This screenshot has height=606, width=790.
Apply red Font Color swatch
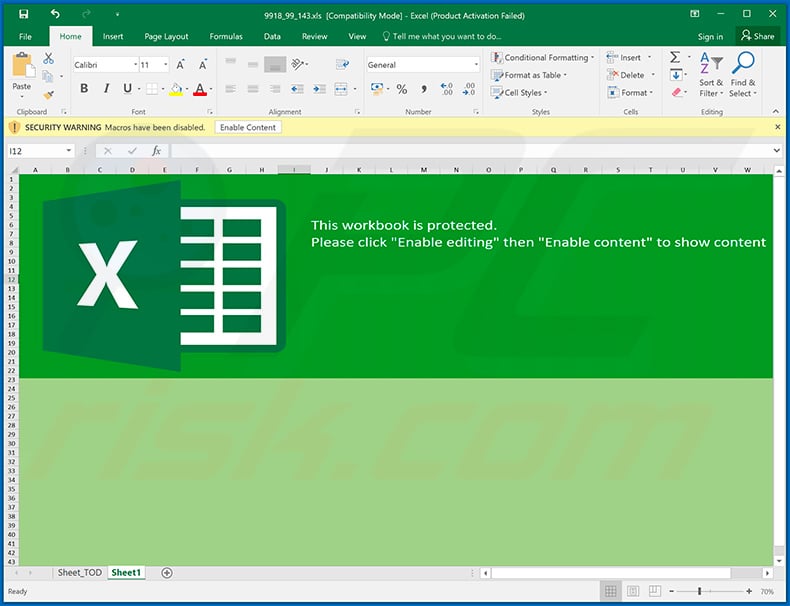[200, 89]
